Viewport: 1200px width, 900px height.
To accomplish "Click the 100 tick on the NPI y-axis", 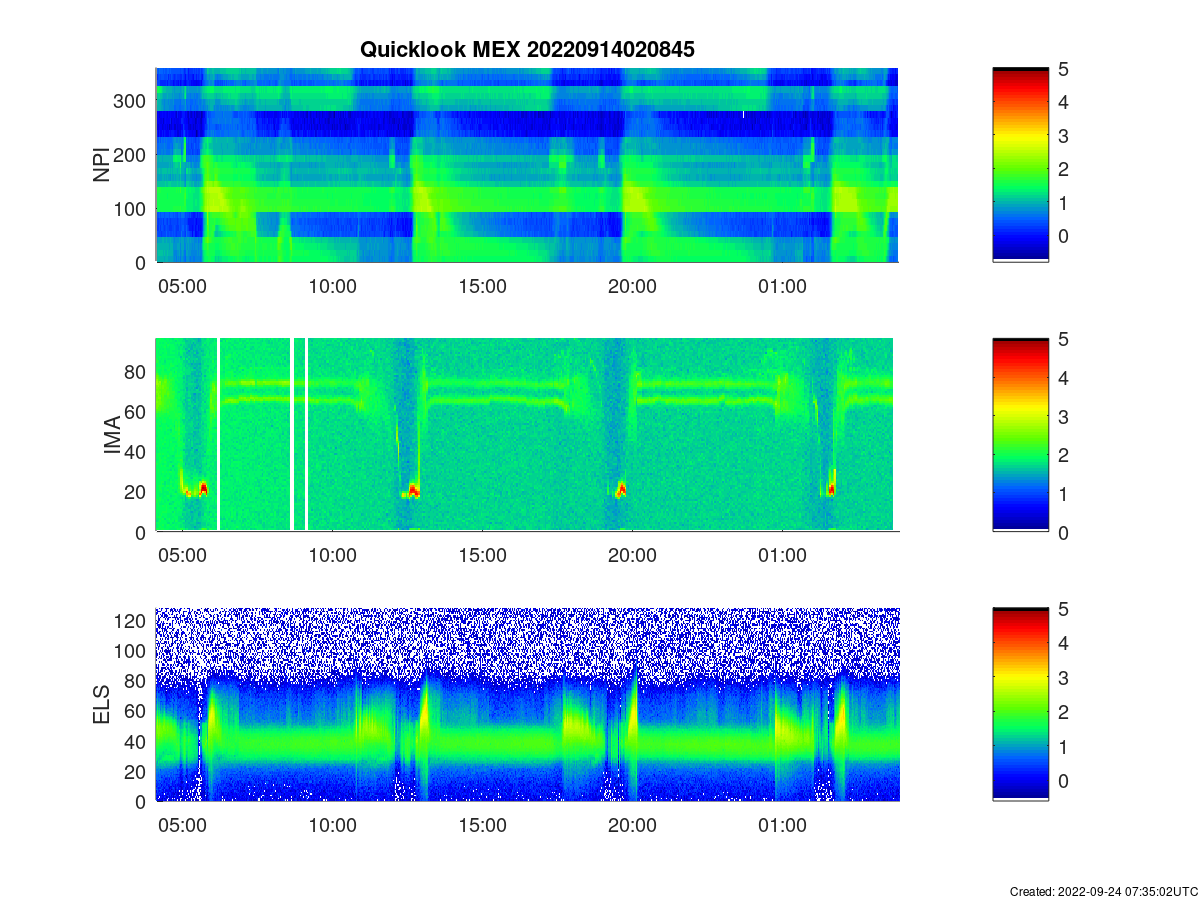I will tap(132, 209).
